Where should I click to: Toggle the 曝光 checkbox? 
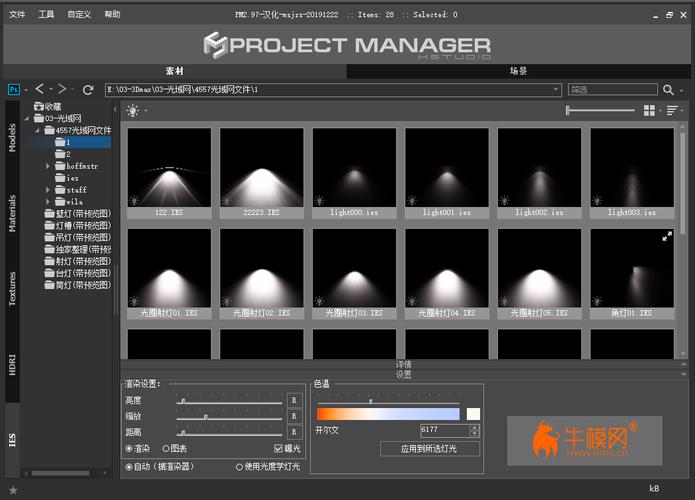(x=278, y=449)
